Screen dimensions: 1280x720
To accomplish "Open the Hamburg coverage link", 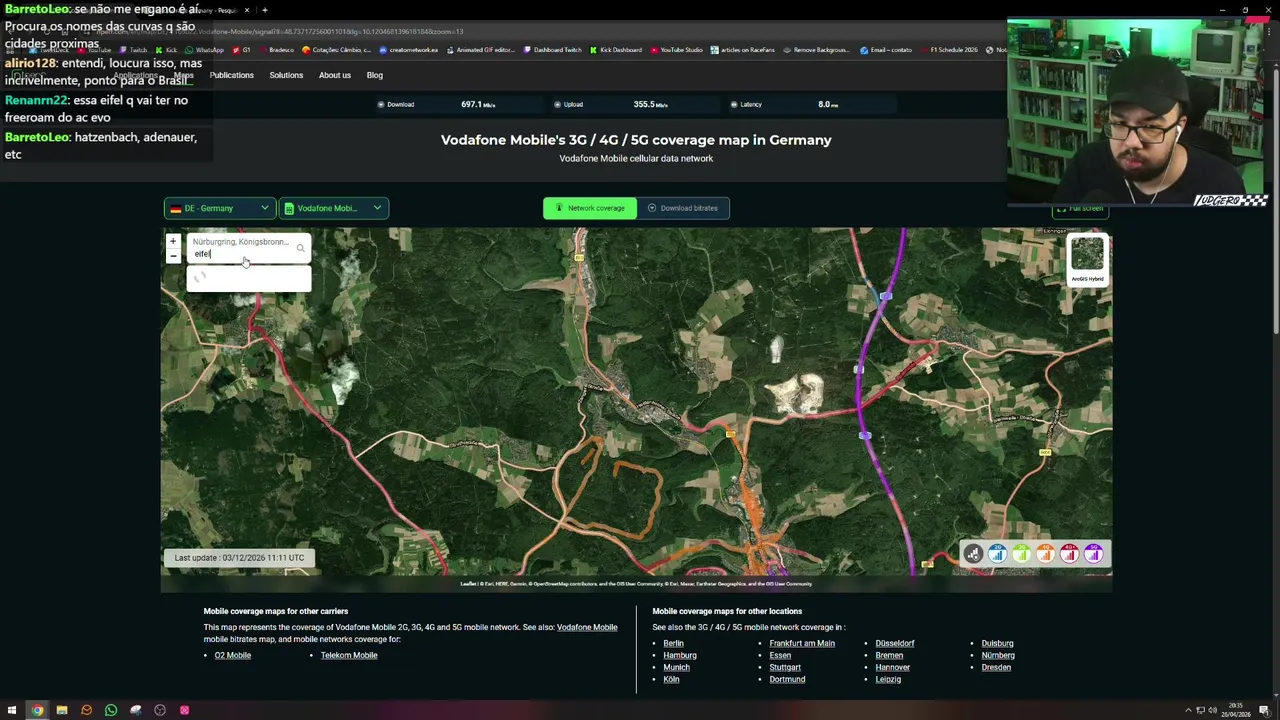I will click(x=680, y=655).
